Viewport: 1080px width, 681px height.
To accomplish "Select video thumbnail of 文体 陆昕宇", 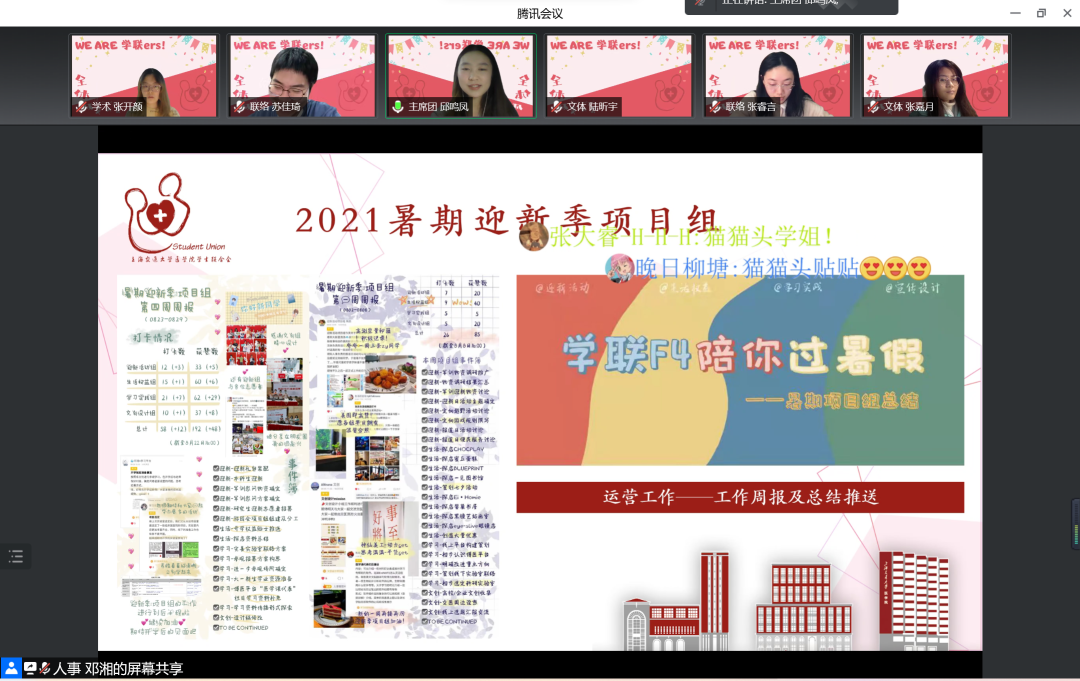I will pos(619,75).
